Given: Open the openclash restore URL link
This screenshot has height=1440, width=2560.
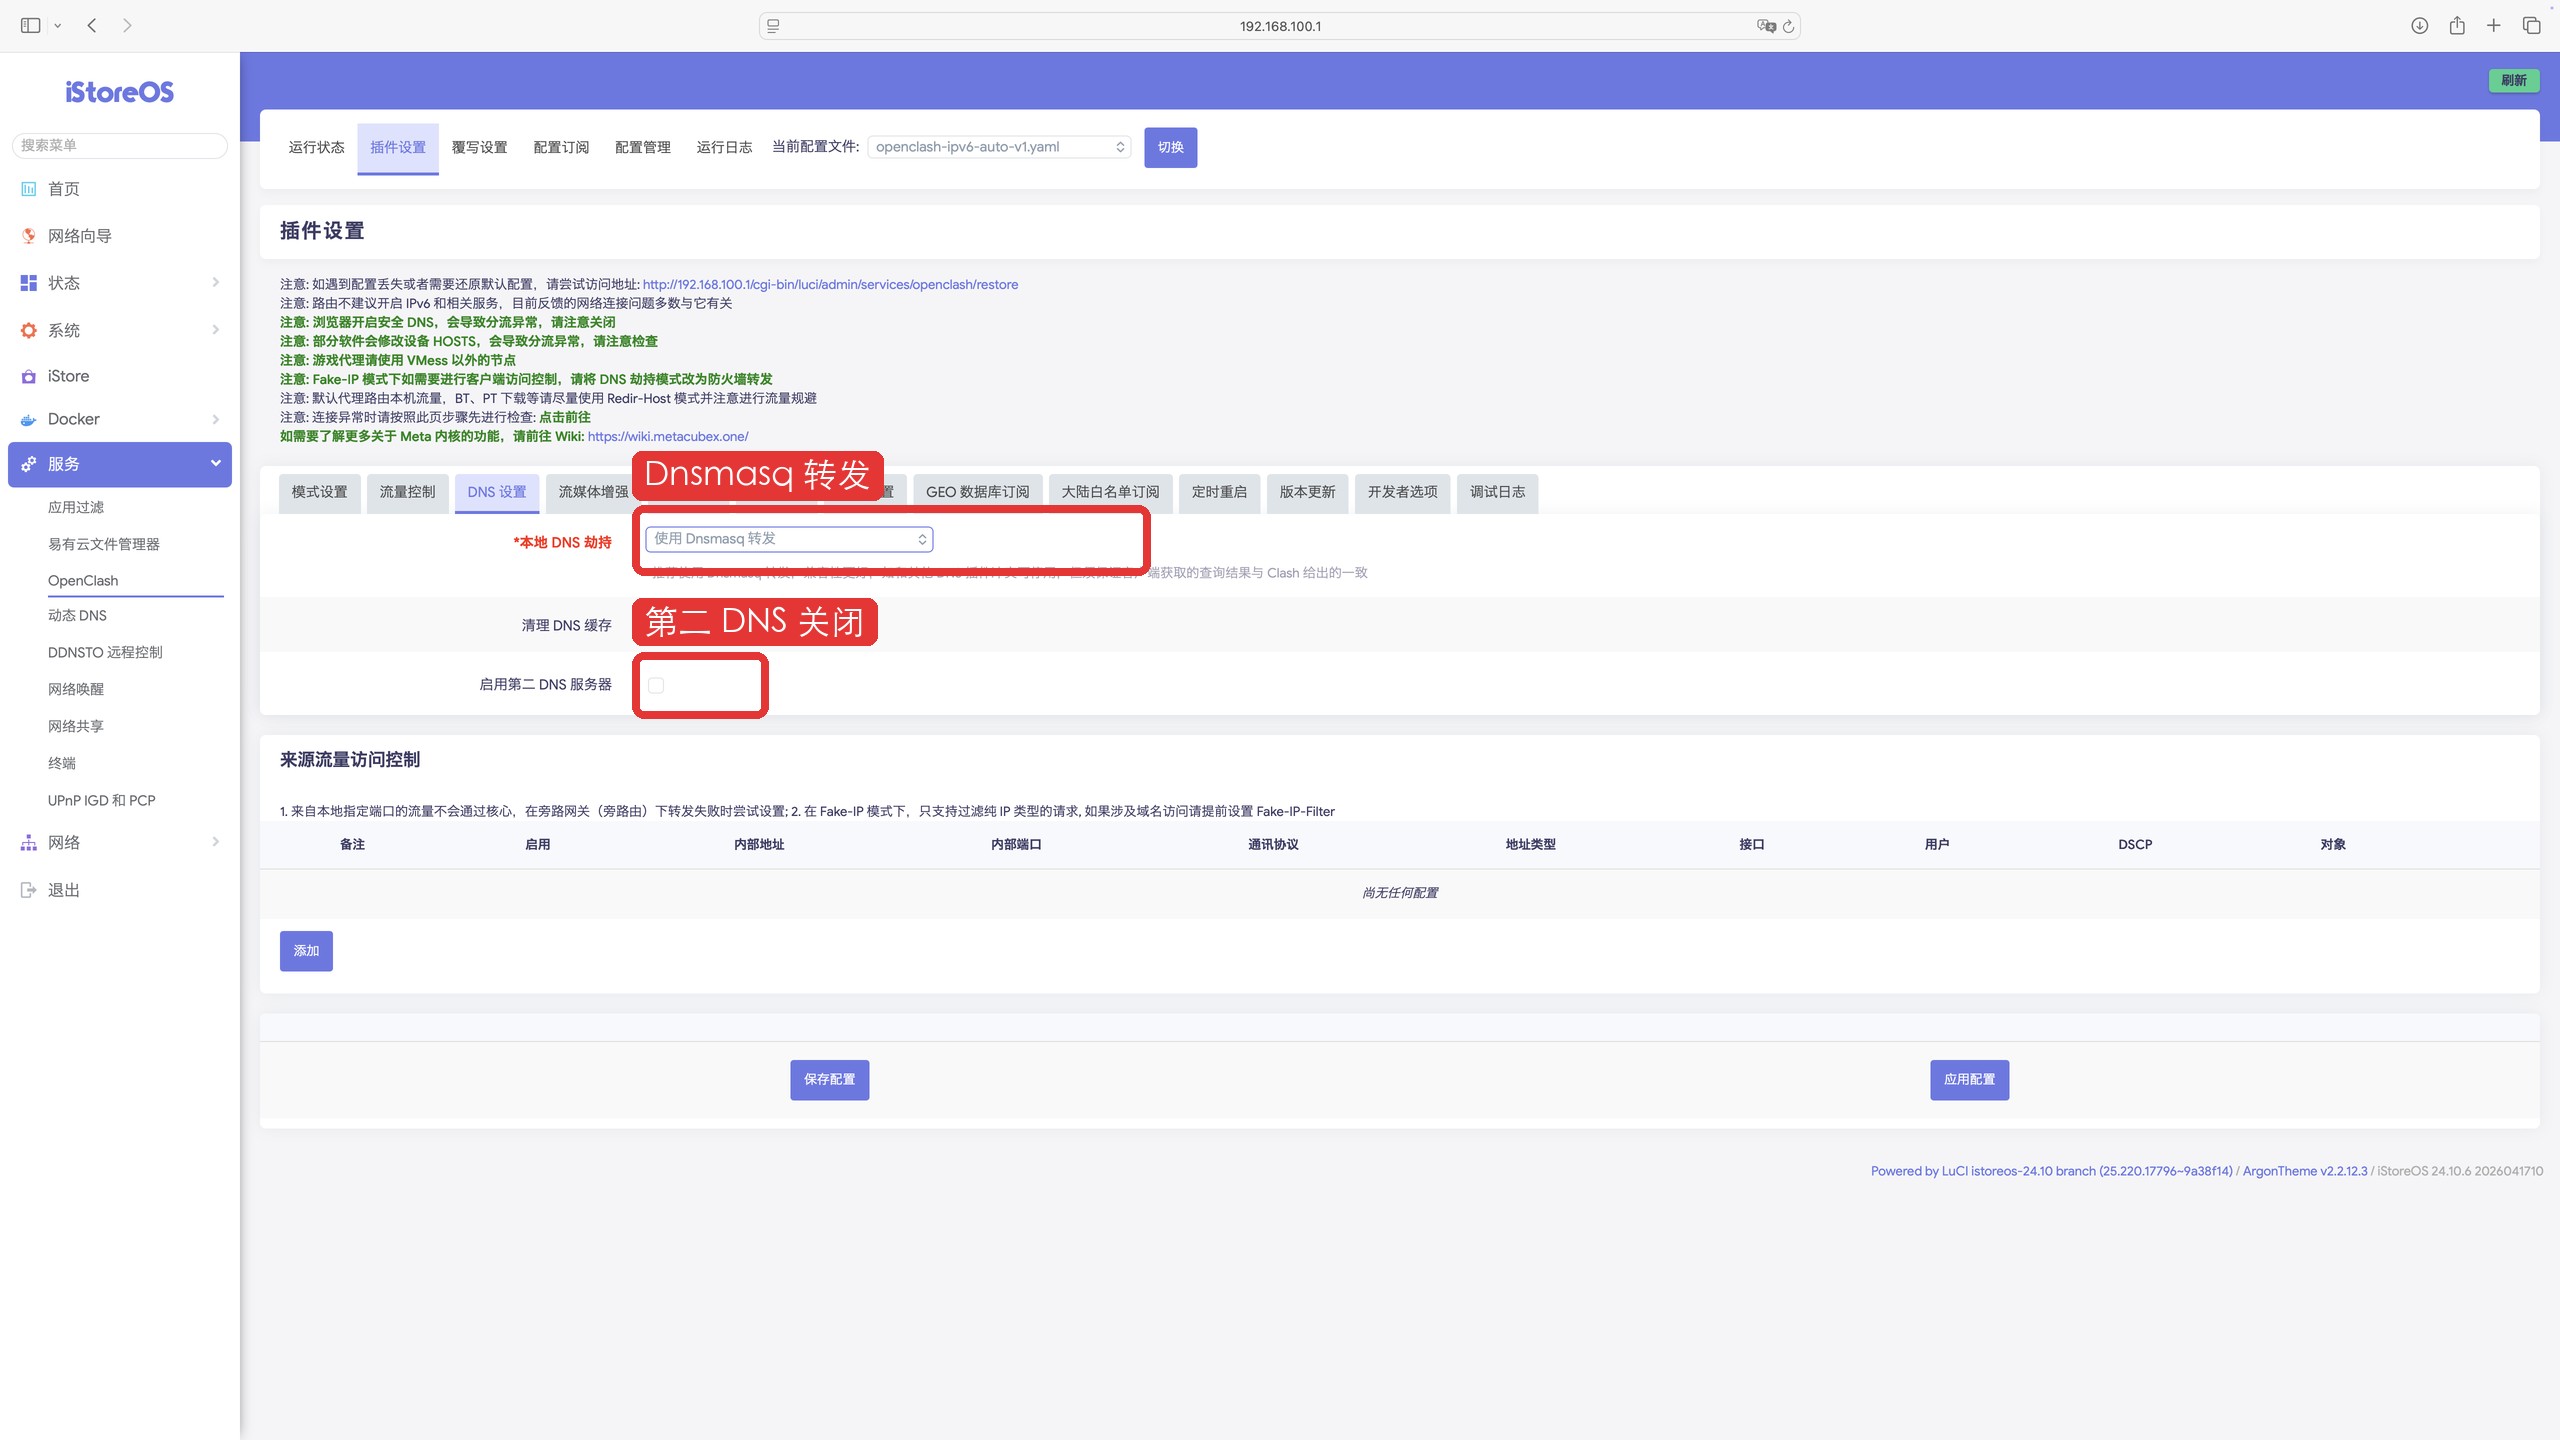Looking at the screenshot, I should point(830,285).
